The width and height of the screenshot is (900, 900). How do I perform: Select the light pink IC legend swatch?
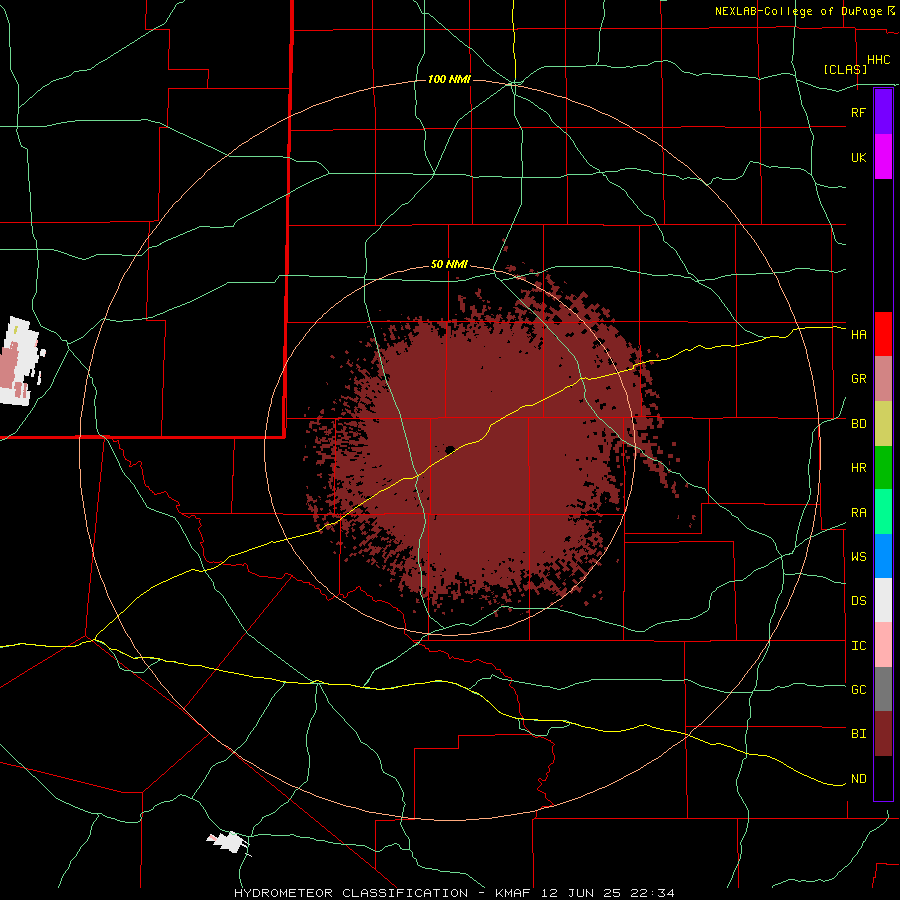click(883, 645)
